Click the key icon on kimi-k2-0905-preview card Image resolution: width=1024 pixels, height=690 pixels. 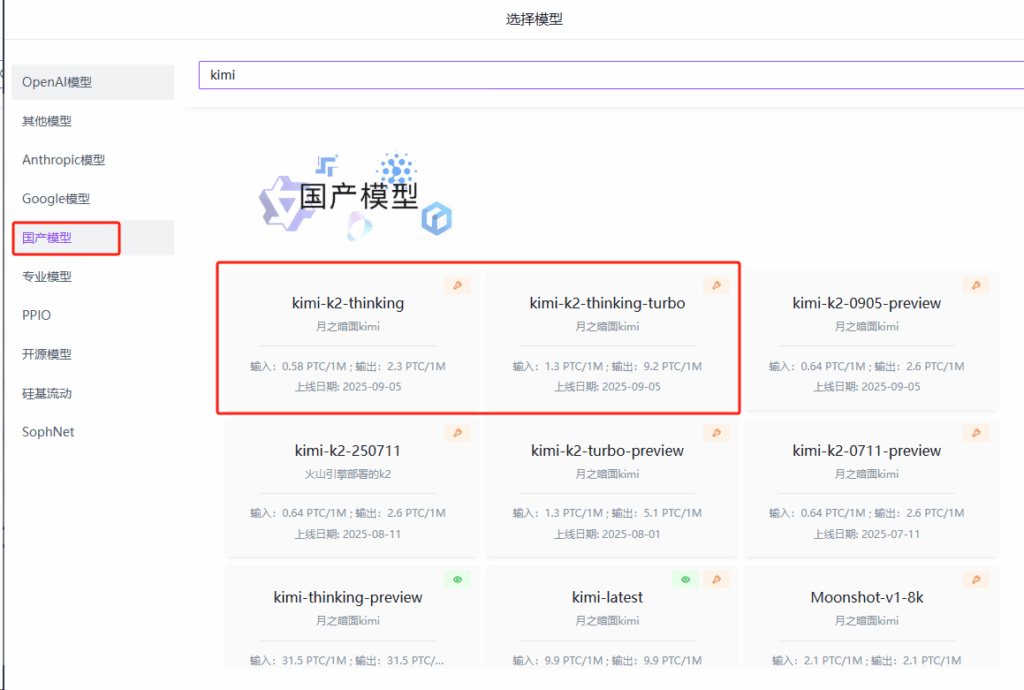974,285
